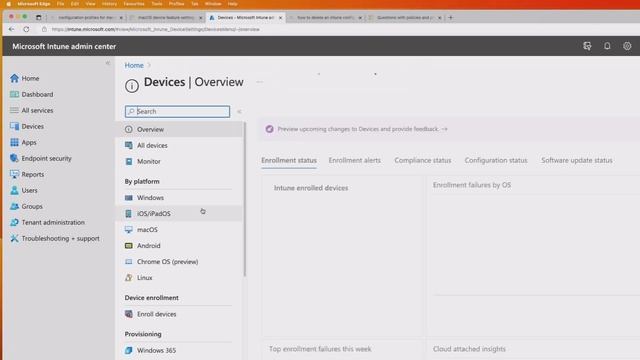Click the Microsoft Intune admin center title
The width and height of the screenshot is (640, 360).
(x=64, y=47)
